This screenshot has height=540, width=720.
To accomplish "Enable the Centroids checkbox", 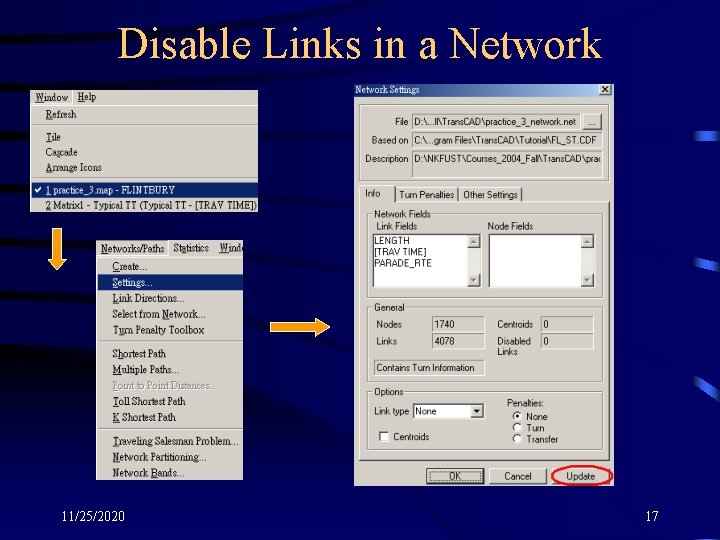I will click(x=384, y=436).
